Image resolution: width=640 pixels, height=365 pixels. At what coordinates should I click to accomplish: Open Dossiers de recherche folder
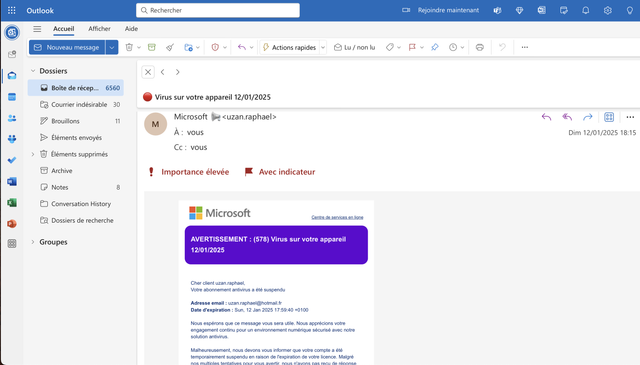76,220
